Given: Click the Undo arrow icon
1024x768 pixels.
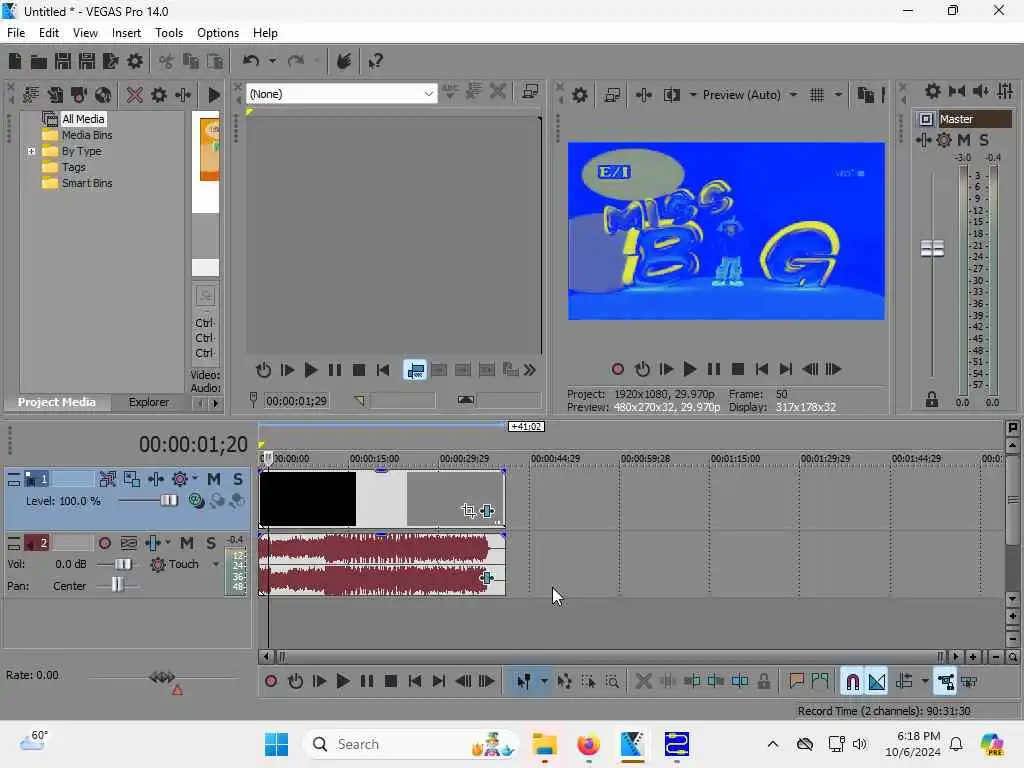Looking at the screenshot, I should (251, 61).
